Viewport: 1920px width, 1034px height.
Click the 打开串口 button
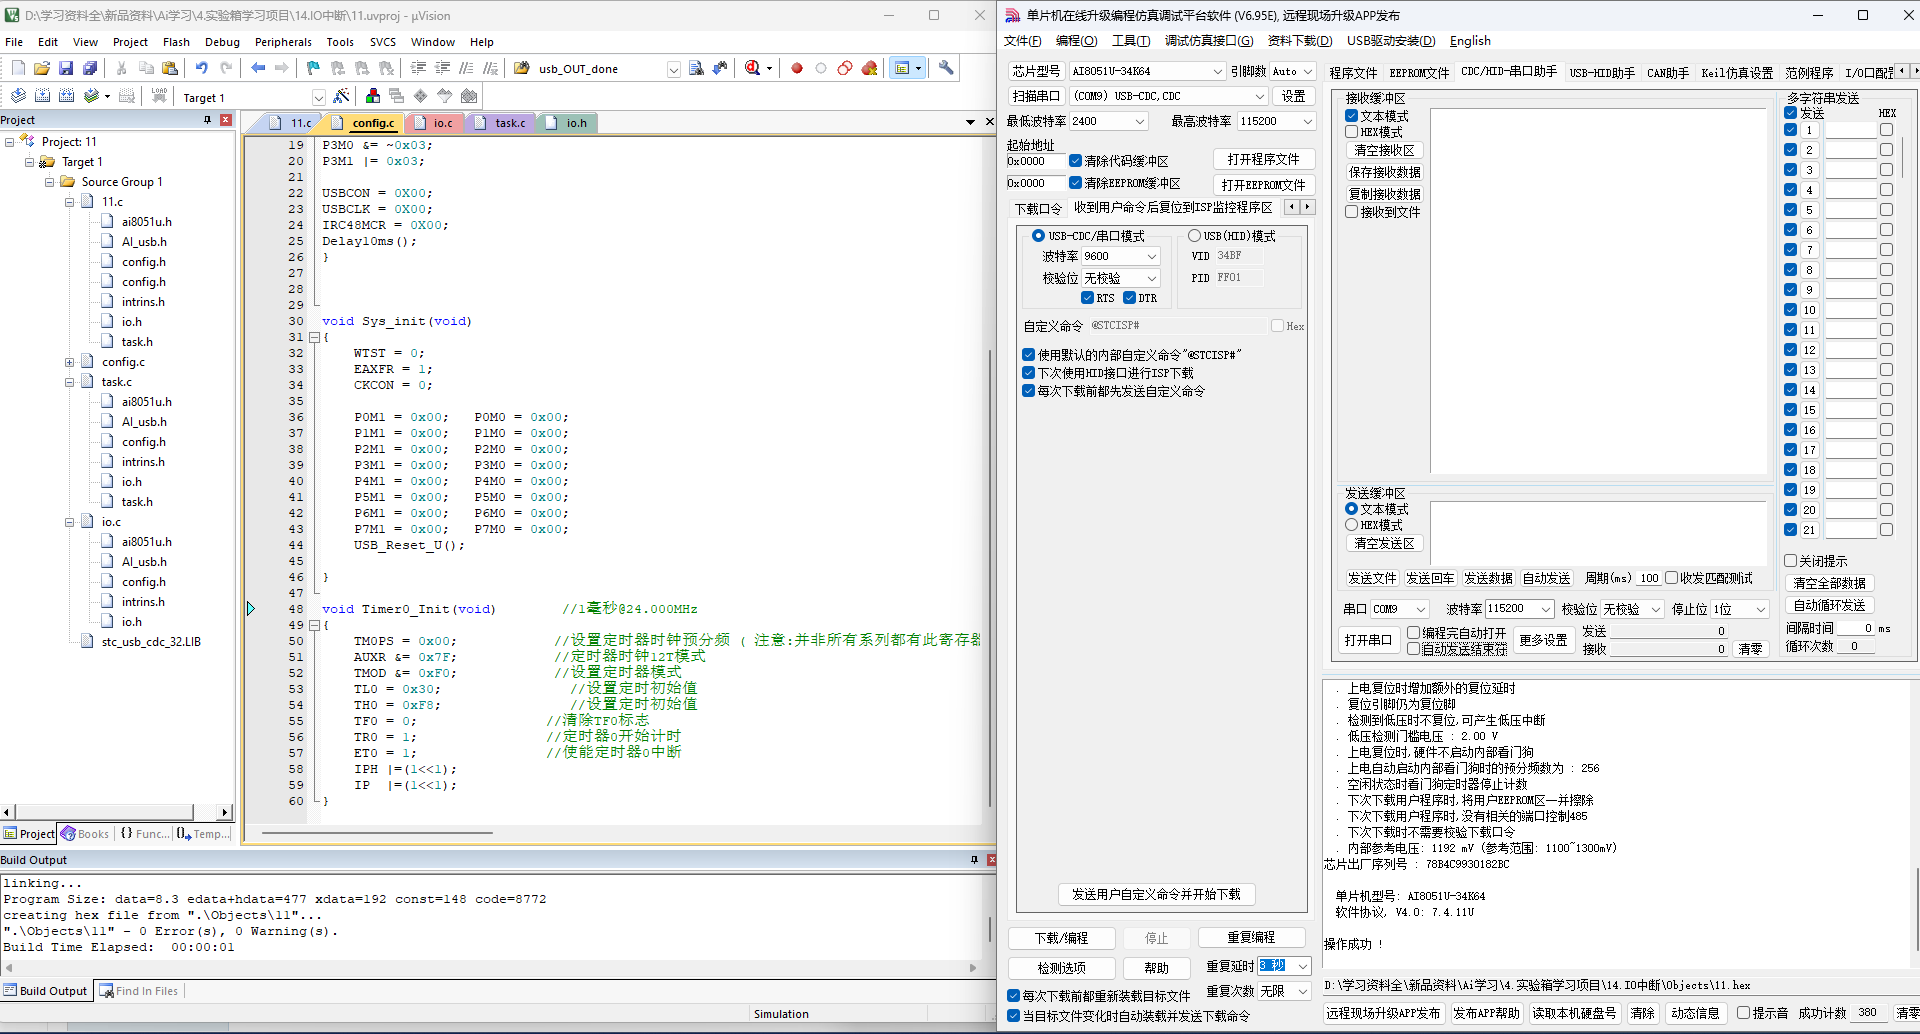click(x=1368, y=640)
